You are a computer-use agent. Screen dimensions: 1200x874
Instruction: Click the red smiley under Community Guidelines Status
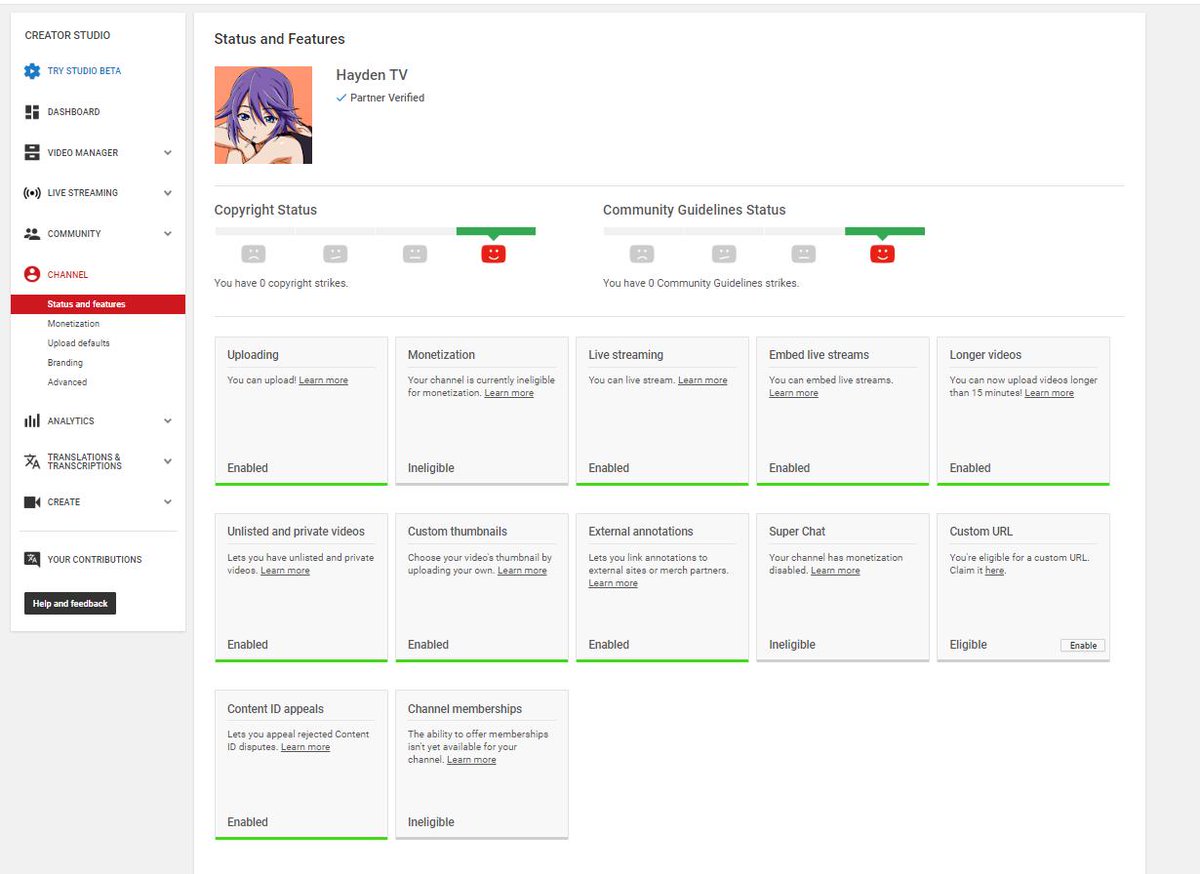click(882, 254)
